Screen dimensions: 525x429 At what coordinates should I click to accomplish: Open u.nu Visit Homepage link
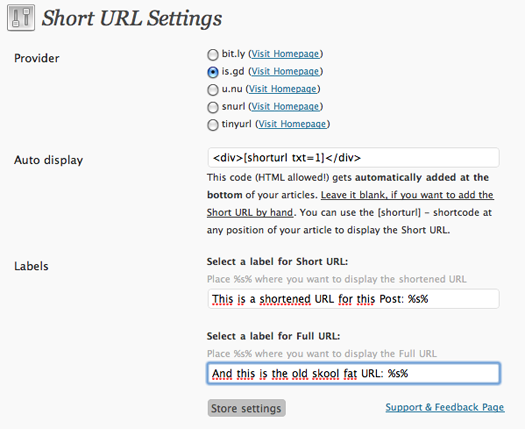[x=283, y=89]
